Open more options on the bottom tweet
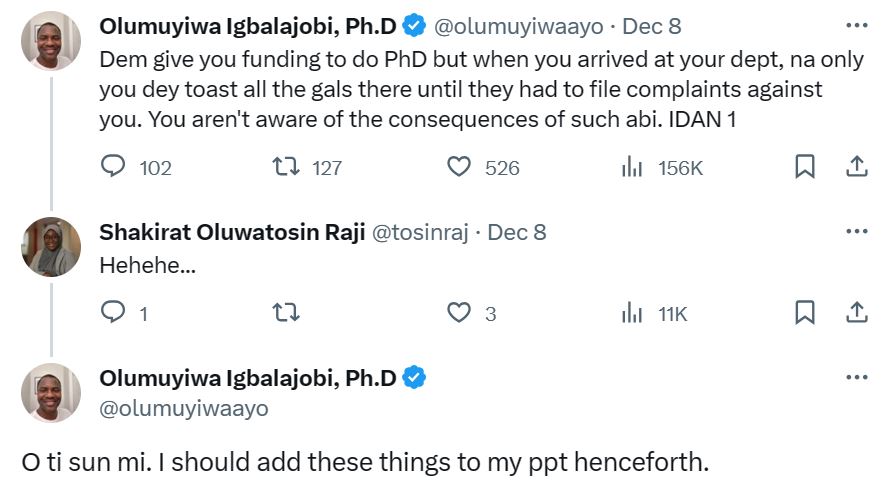Image resolution: width=893 pixels, height=487 pixels. (x=857, y=378)
